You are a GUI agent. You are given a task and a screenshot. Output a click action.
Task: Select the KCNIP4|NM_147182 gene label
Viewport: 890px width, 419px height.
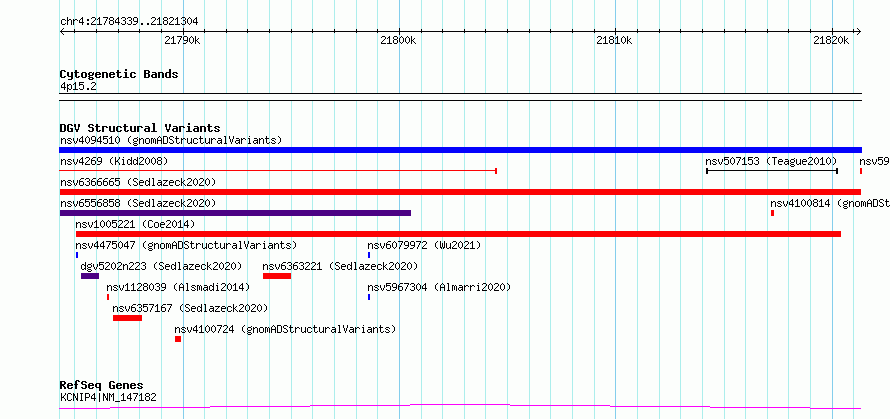pos(108,397)
